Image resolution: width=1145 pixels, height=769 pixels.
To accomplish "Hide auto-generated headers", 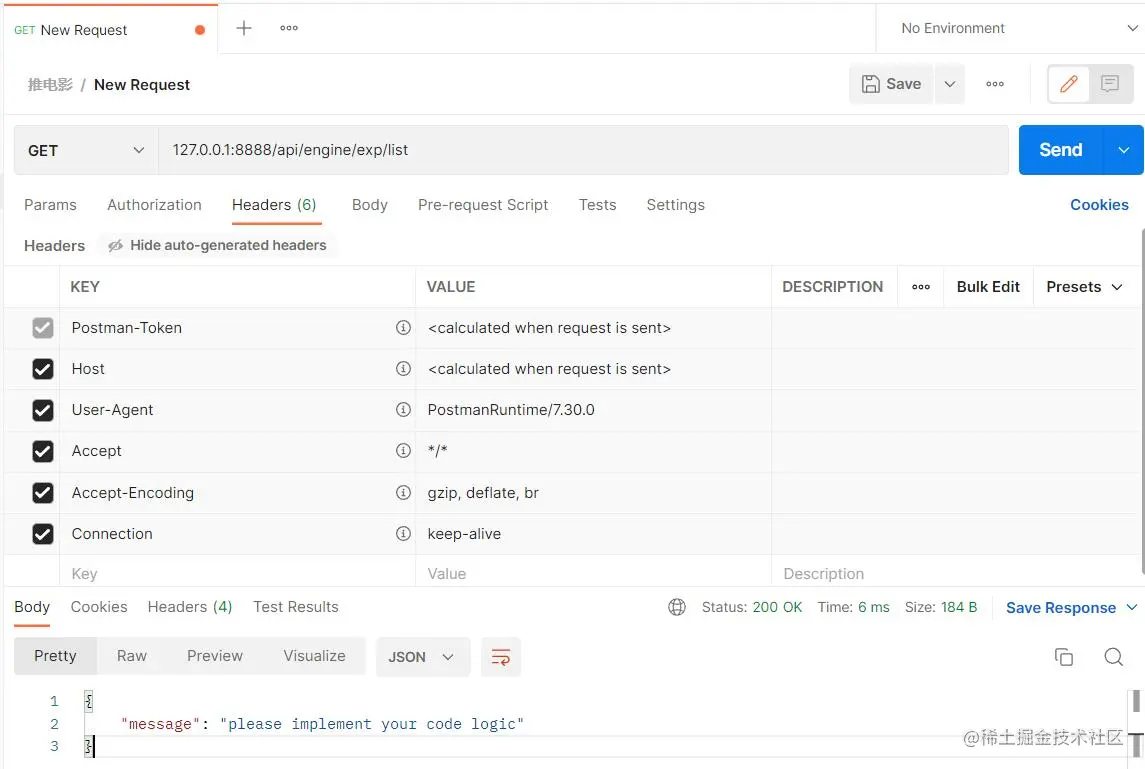I will pos(217,245).
